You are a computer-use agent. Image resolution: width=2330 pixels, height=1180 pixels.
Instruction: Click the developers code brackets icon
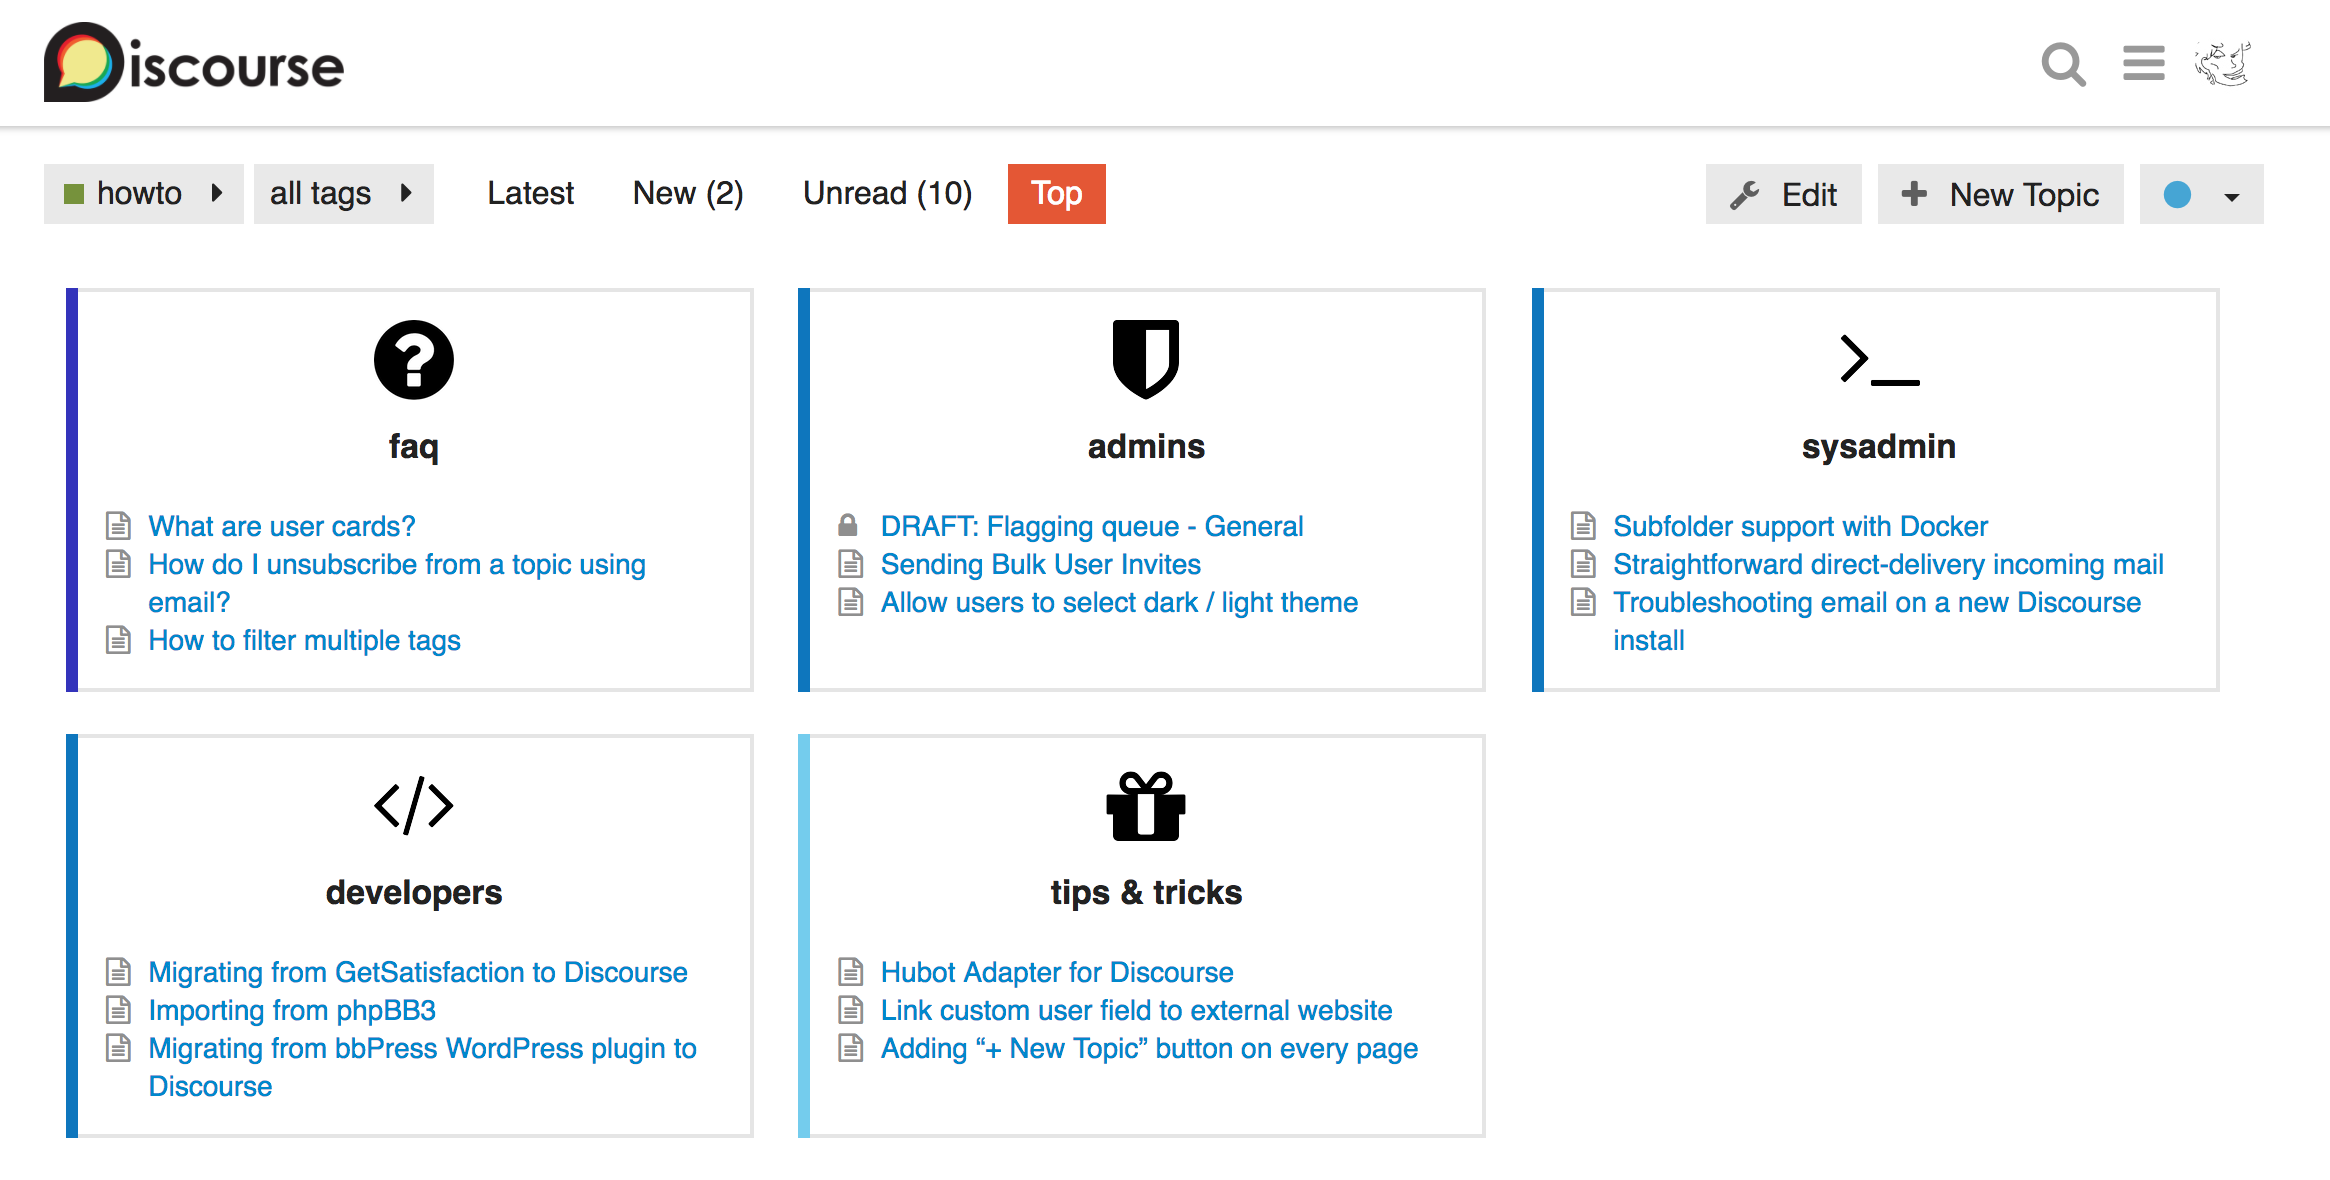(x=413, y=805)
